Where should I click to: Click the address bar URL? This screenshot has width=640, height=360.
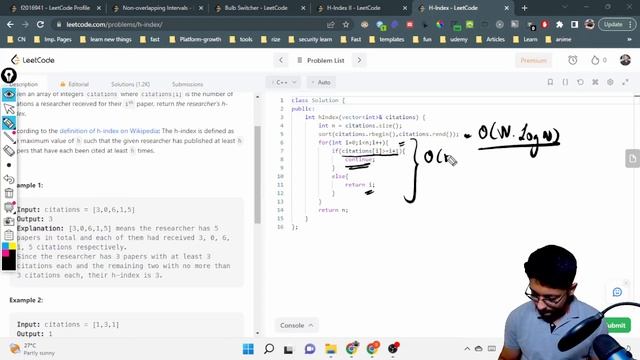(114, 24)
